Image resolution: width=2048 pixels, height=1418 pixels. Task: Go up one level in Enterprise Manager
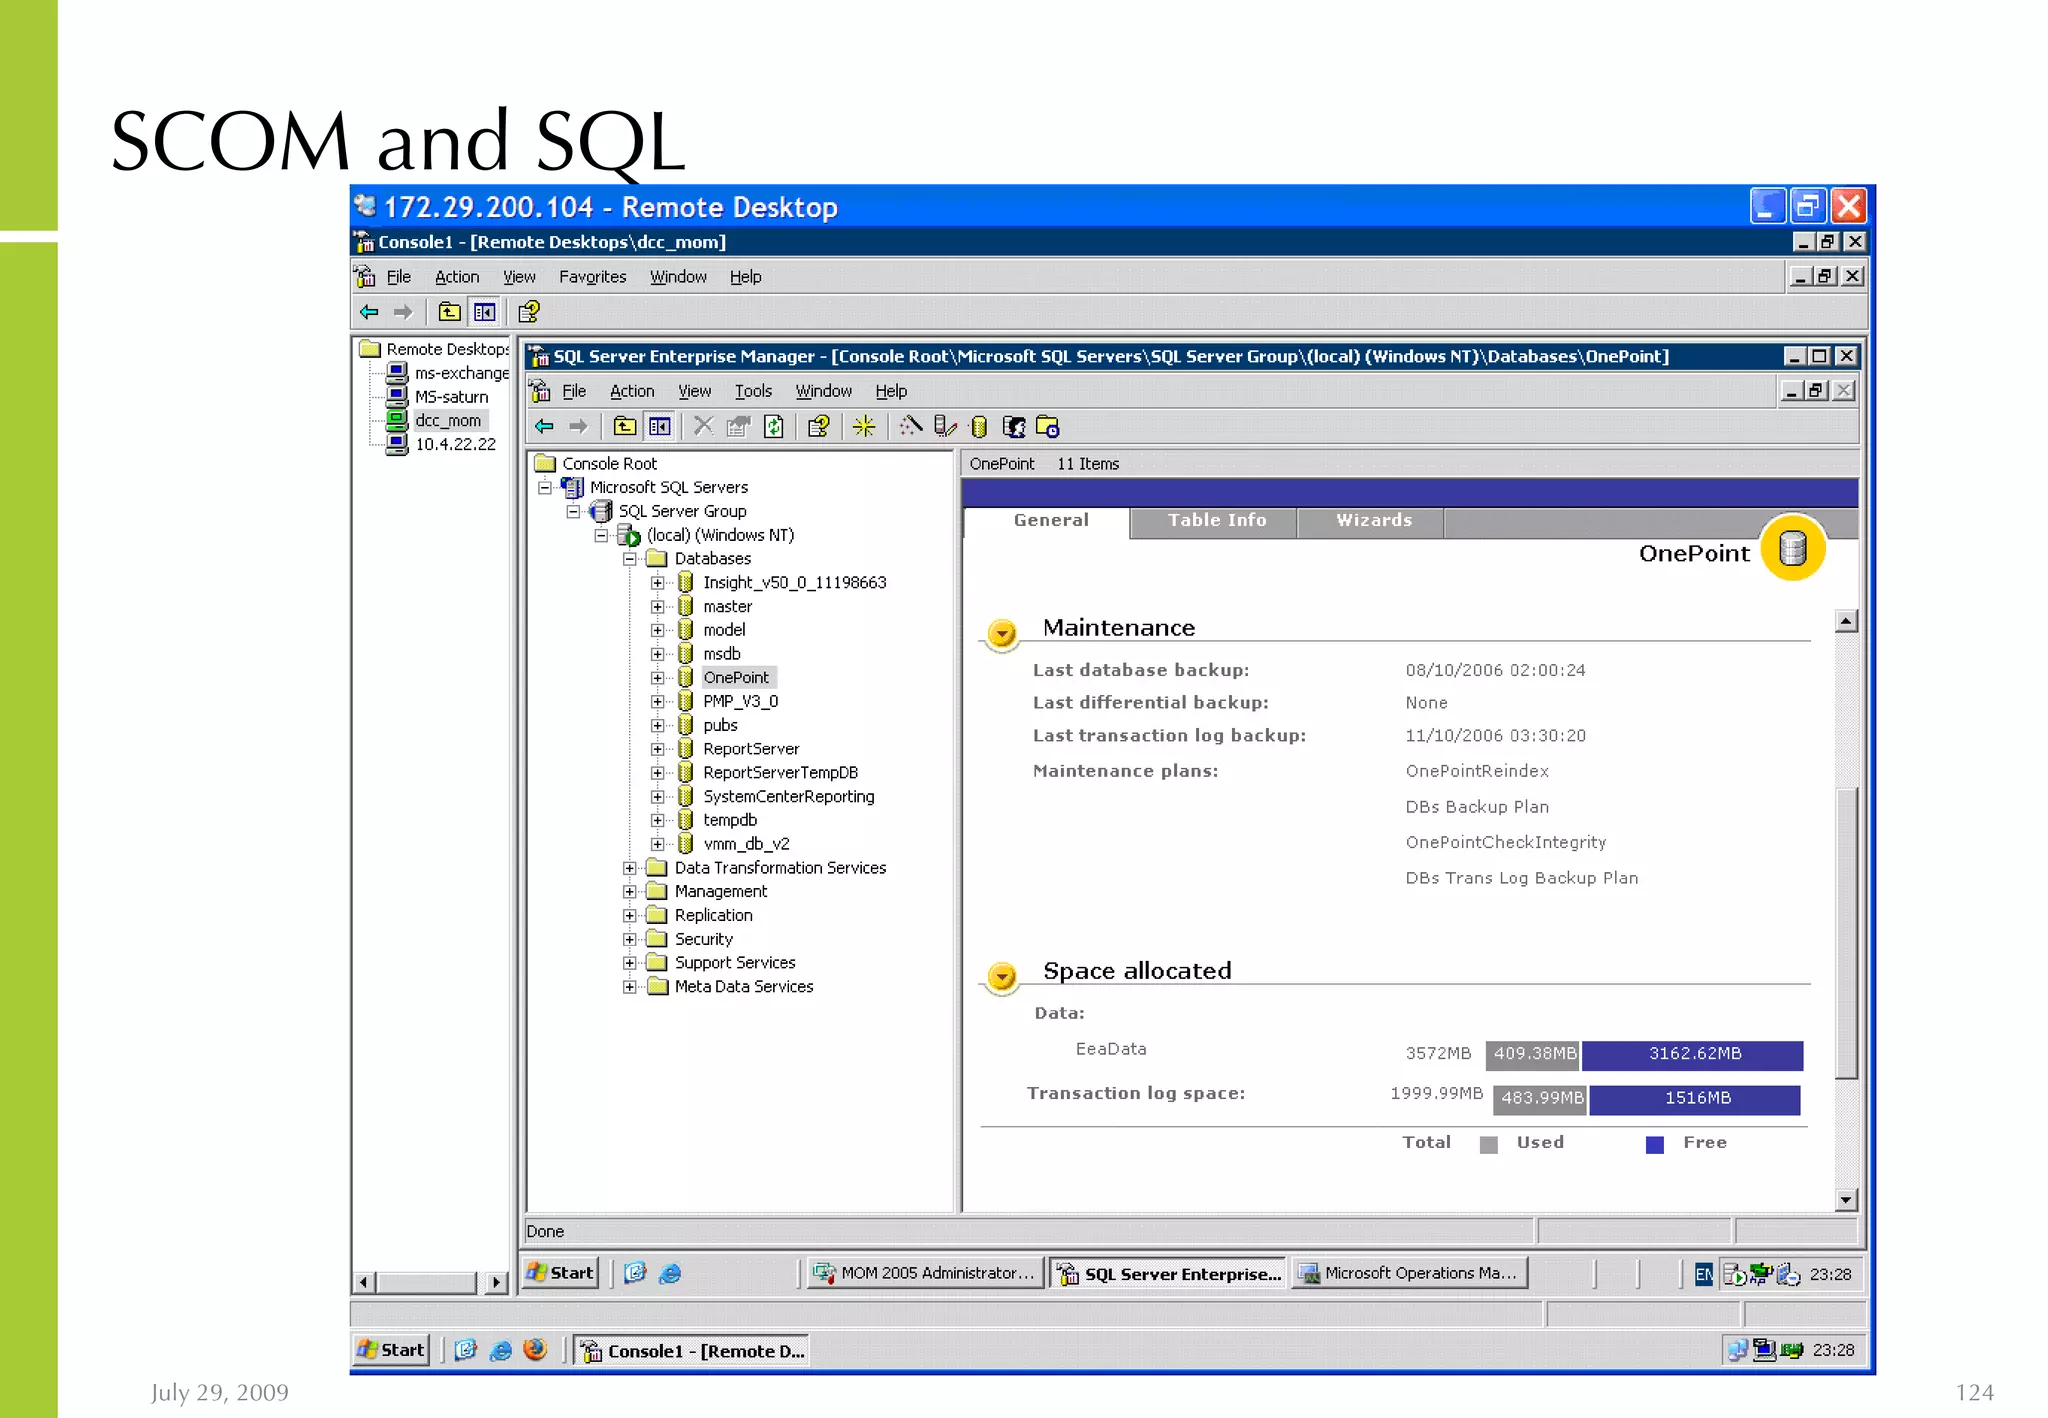[x=625, y=427]
